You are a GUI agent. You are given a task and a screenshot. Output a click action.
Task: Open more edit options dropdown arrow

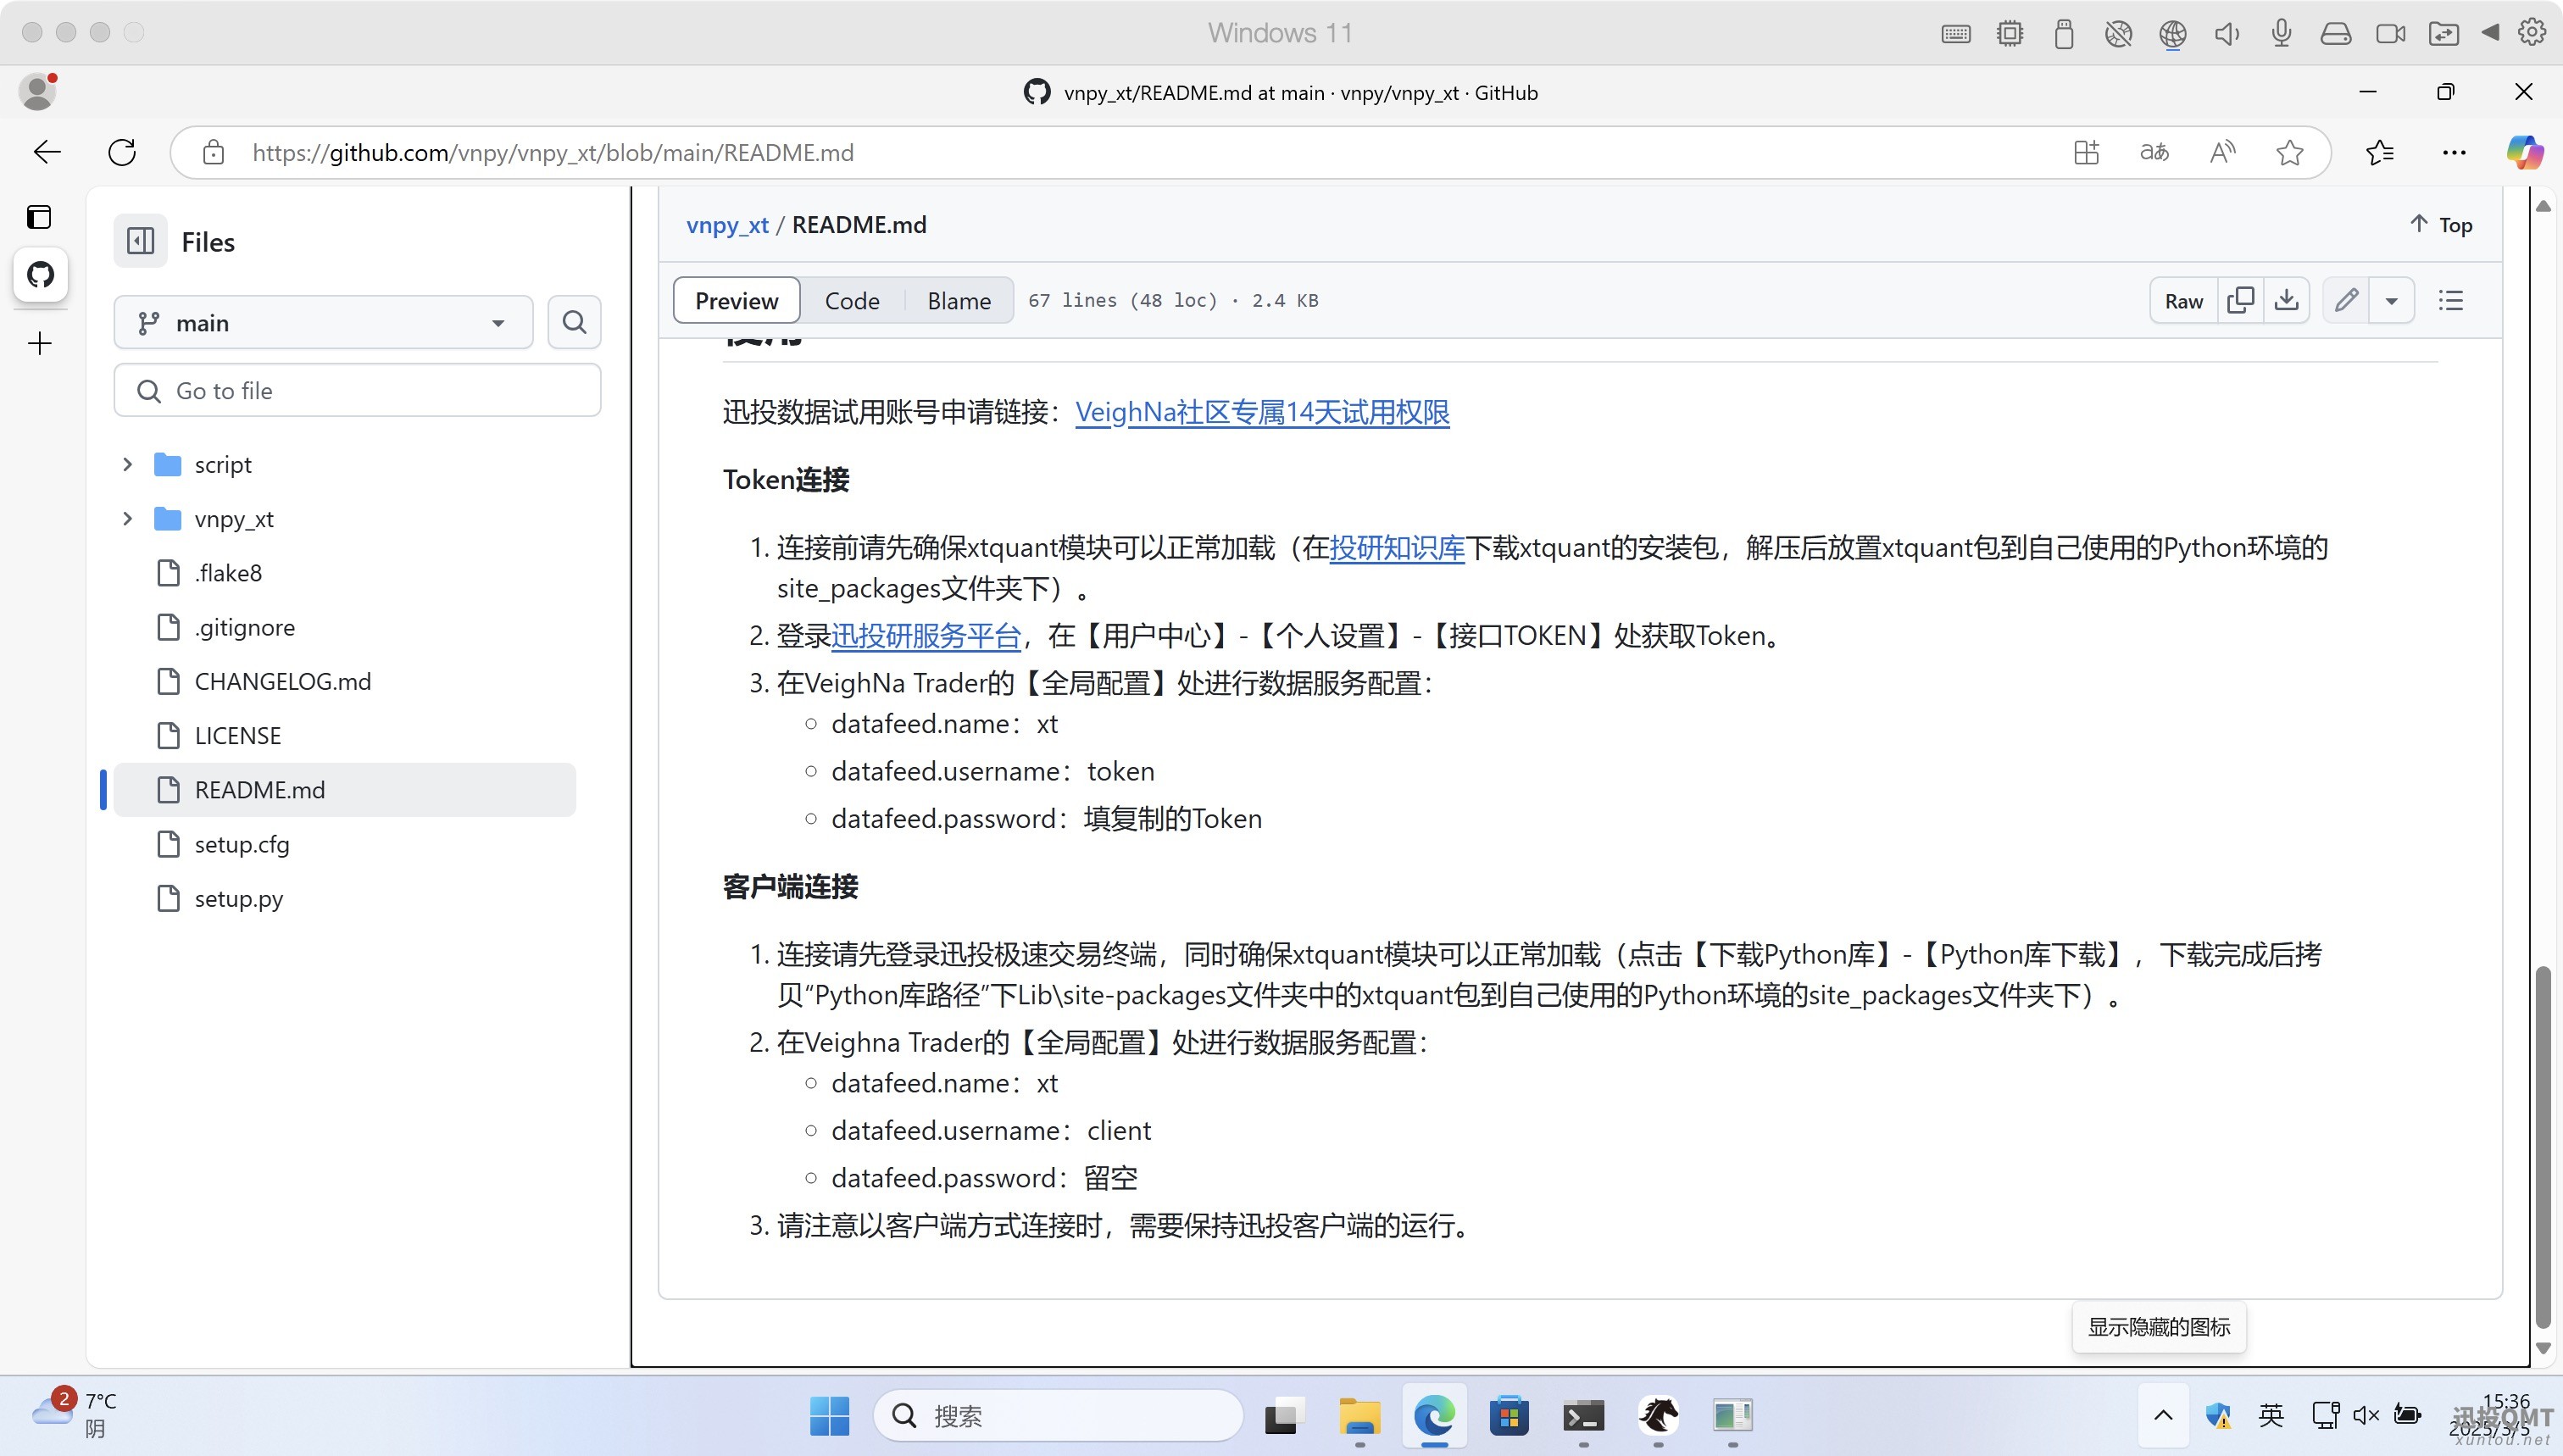tap(2392, 300)
